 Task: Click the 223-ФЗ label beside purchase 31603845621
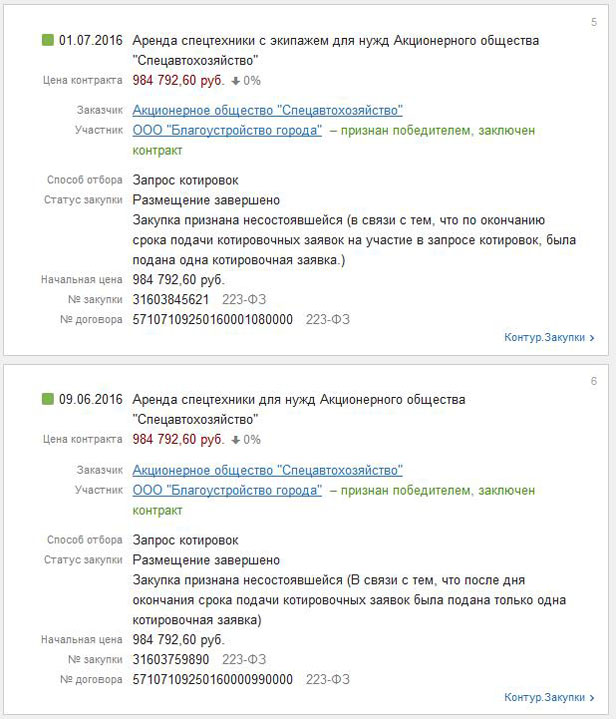click(x=244, y=299)
